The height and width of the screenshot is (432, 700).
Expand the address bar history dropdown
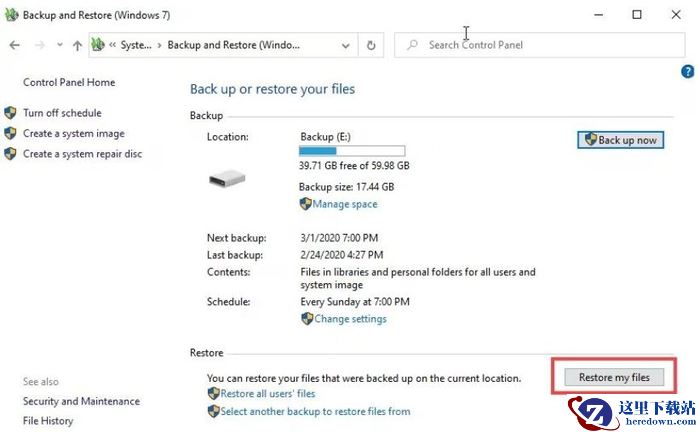(x=345, y=46)
